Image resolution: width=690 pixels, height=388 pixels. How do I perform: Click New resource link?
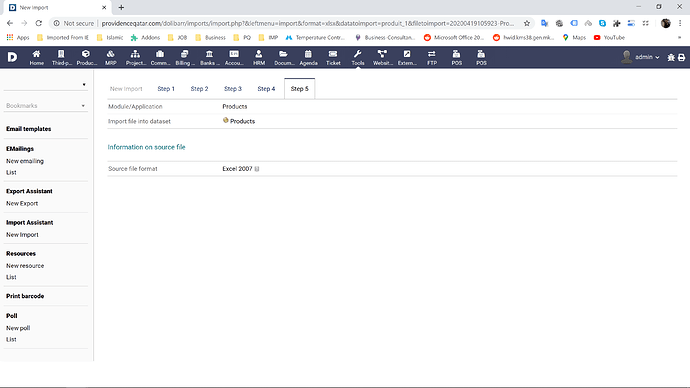pos(25,266)
